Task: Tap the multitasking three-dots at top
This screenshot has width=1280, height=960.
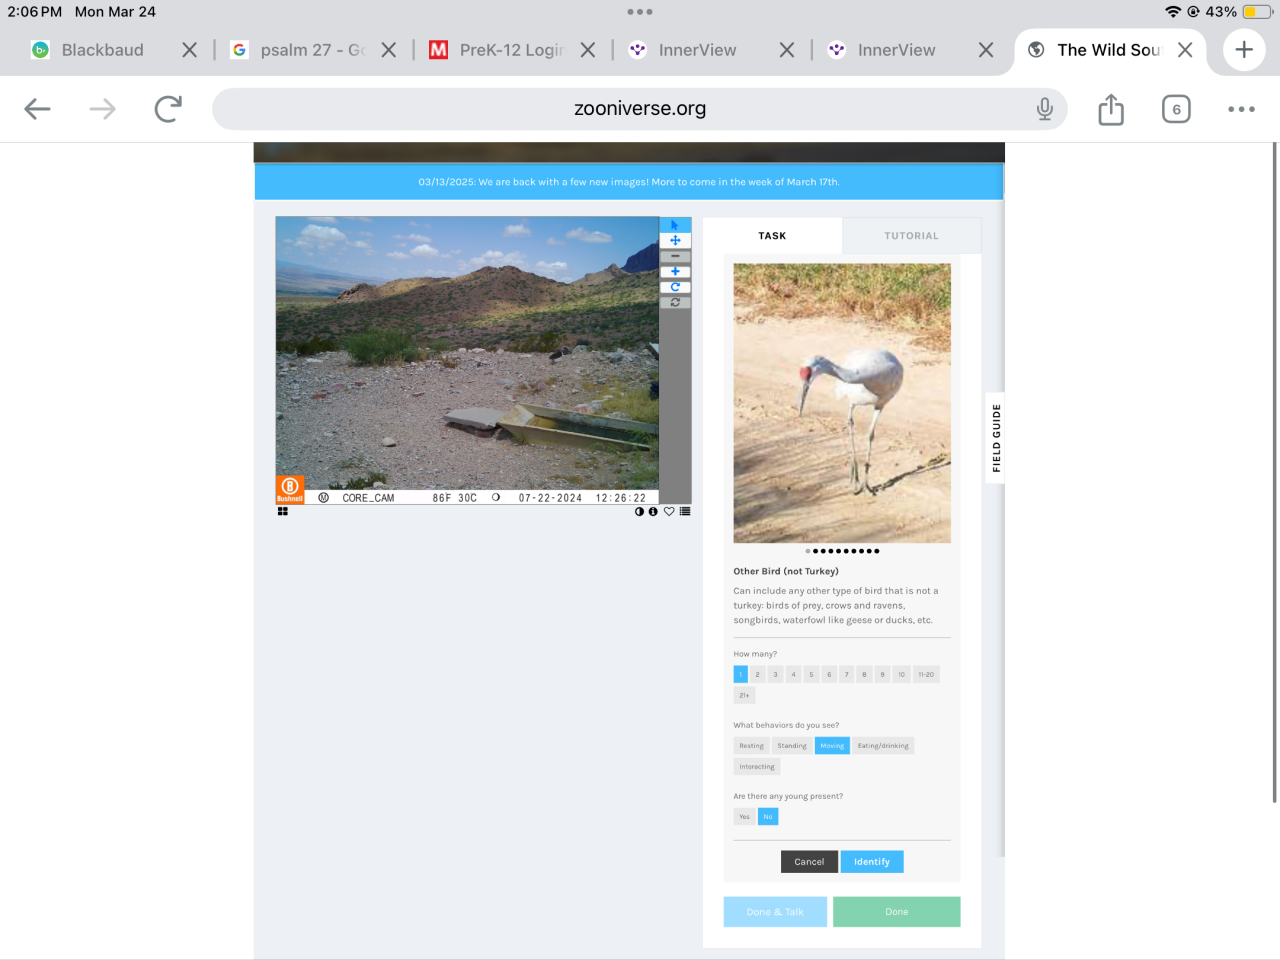Action: click(x=640, y=12)
